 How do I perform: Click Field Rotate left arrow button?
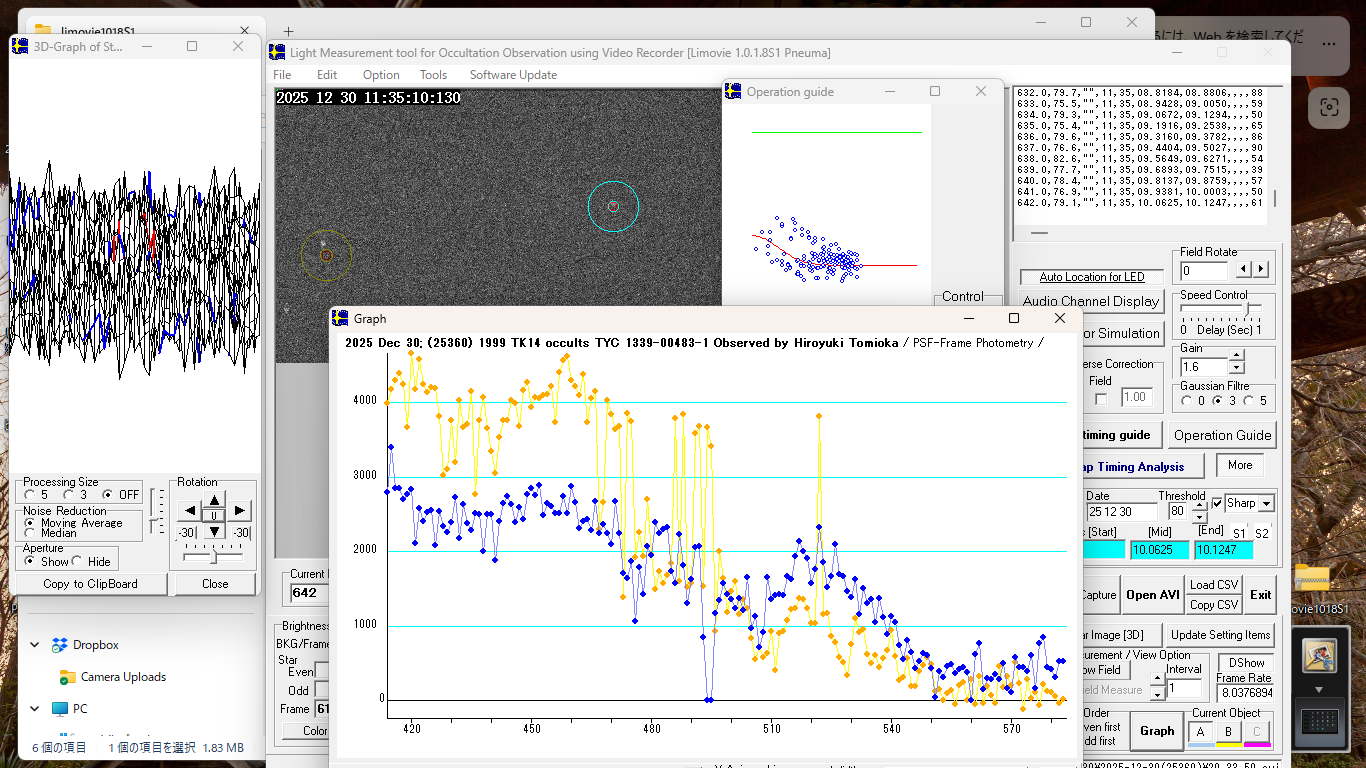(x=1244, y=270)
